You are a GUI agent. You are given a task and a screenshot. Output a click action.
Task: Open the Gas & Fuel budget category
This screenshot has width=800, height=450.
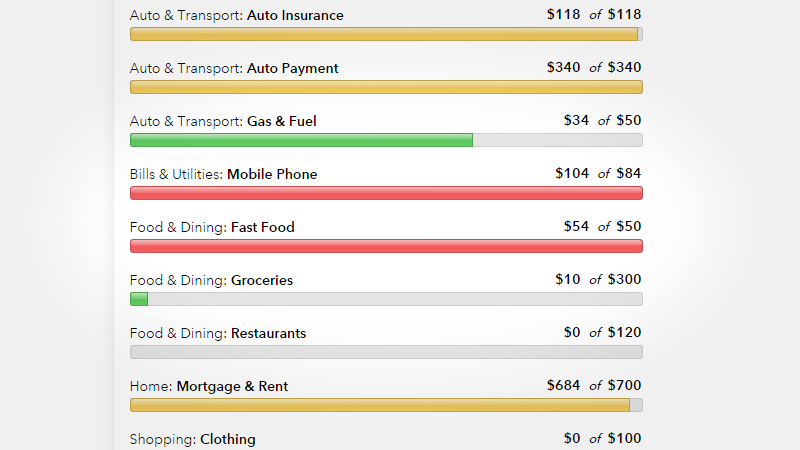pos(223,121)
